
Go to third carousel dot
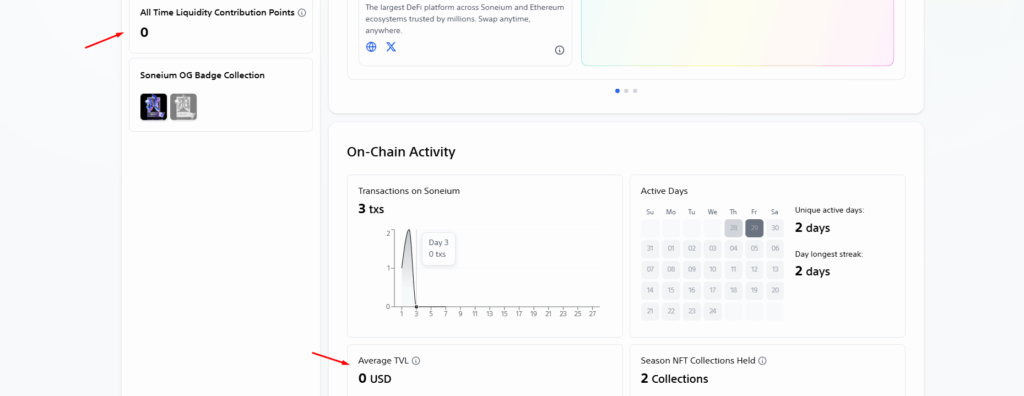tap(635, 91)
